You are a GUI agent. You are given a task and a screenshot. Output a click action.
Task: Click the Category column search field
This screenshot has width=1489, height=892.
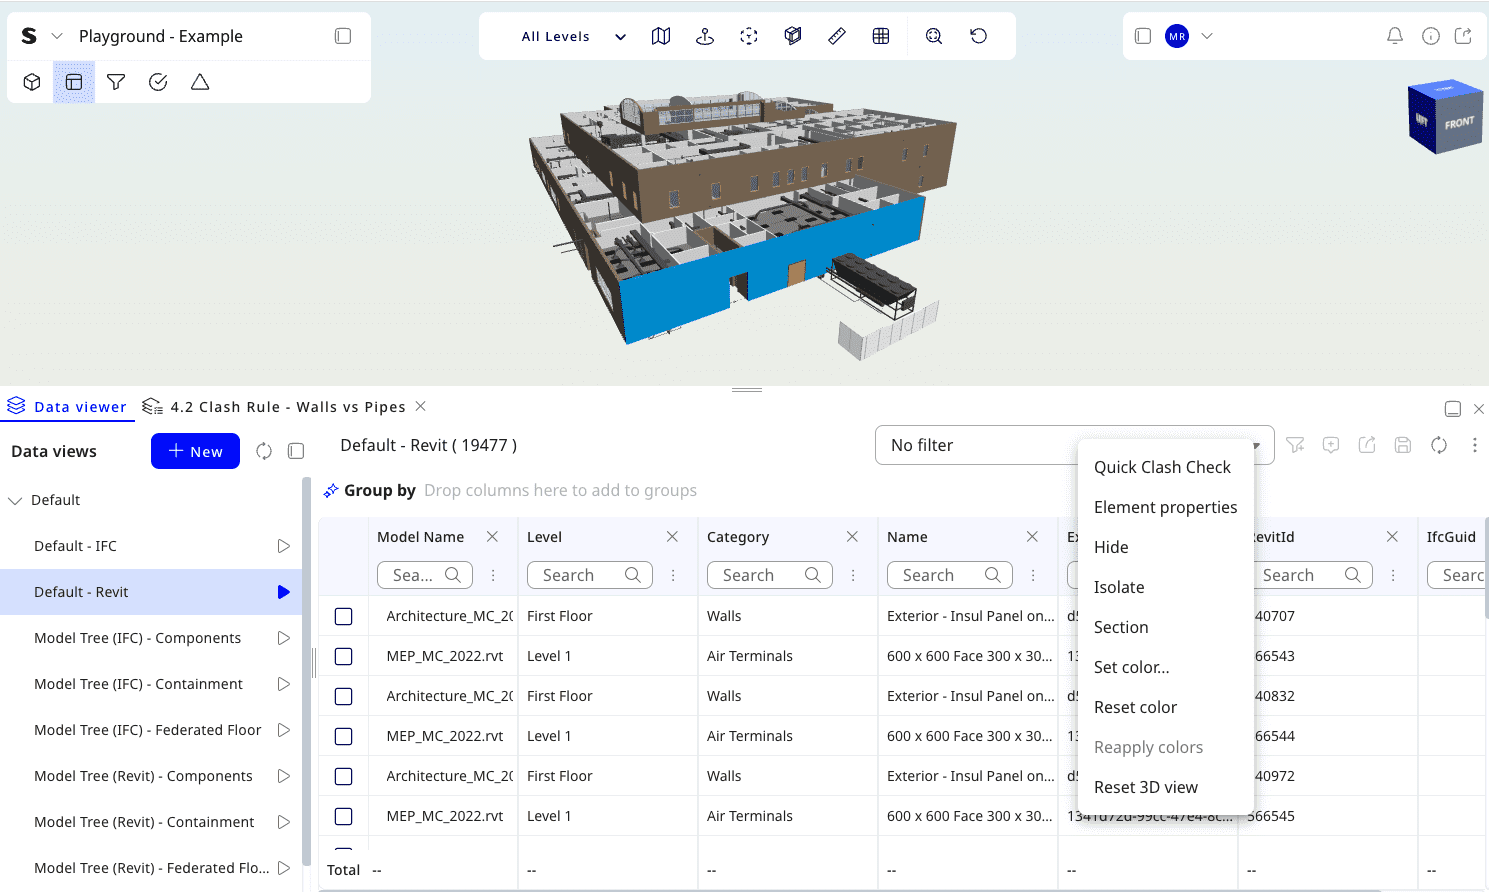[760, 575]
